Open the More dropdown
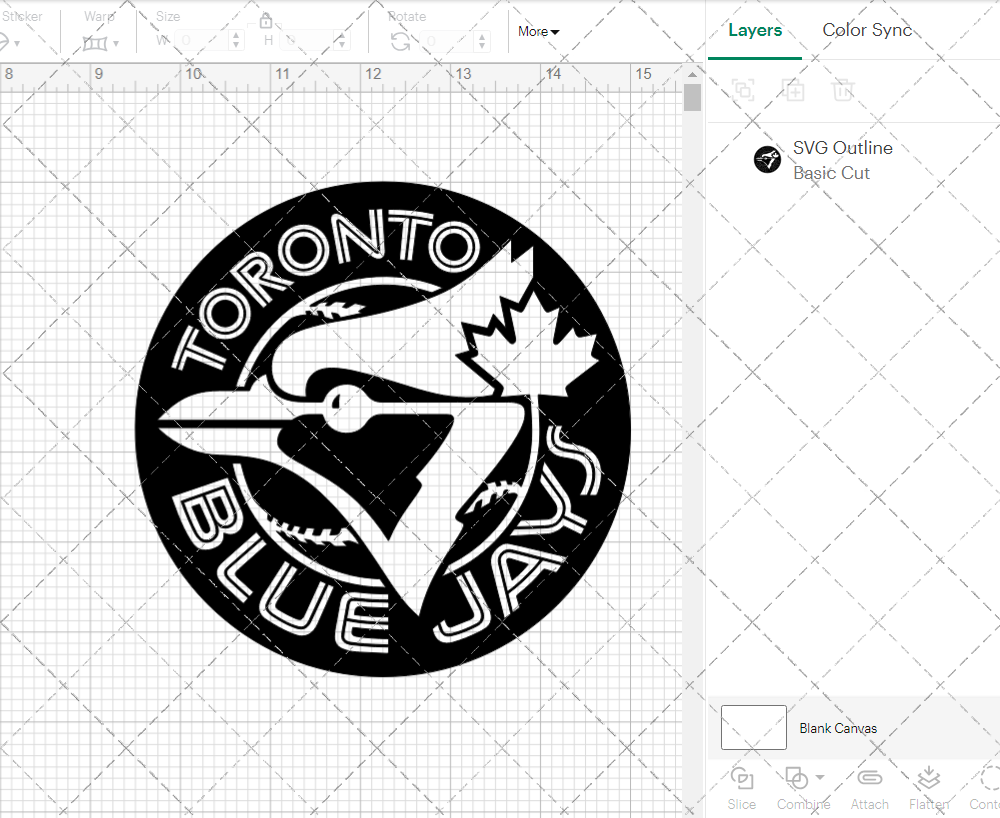Image resolution: width=1000 pixels, height=818 pixels. [x=538, y=31]
